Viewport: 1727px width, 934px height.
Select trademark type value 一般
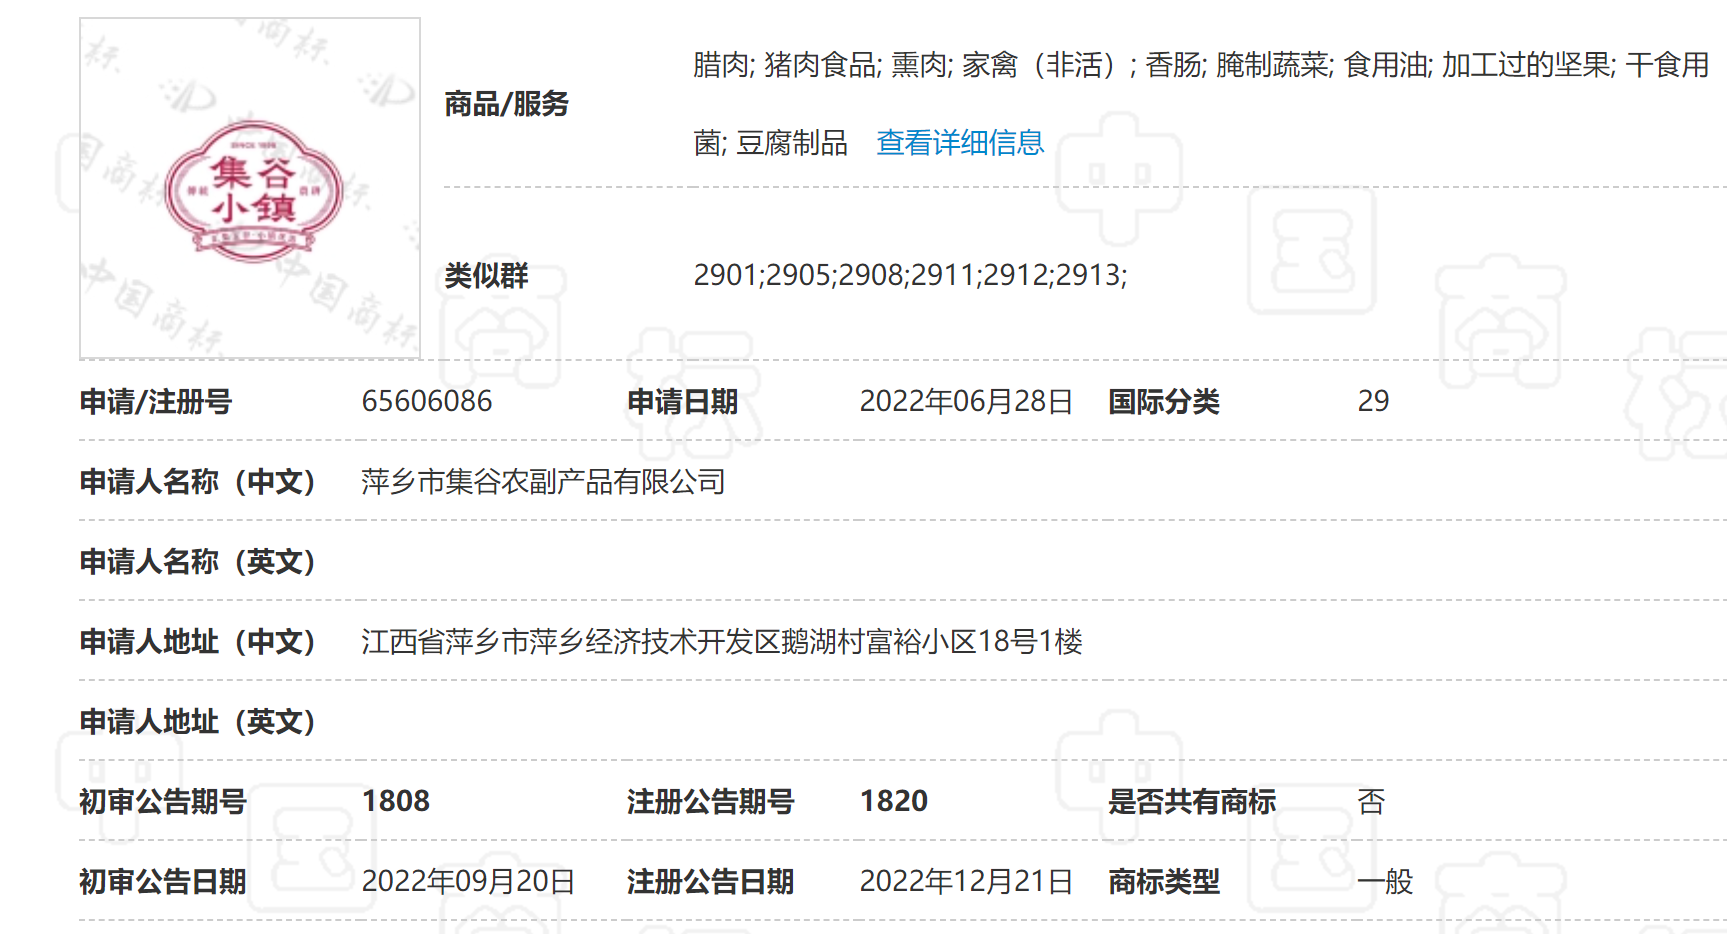click(x=1386, y=882)
